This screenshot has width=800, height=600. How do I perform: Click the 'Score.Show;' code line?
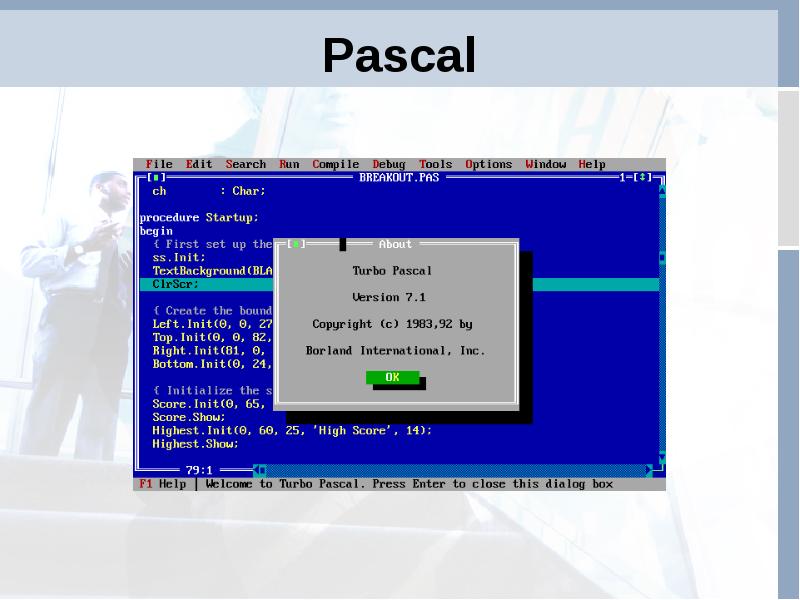(x=189, y=417)
